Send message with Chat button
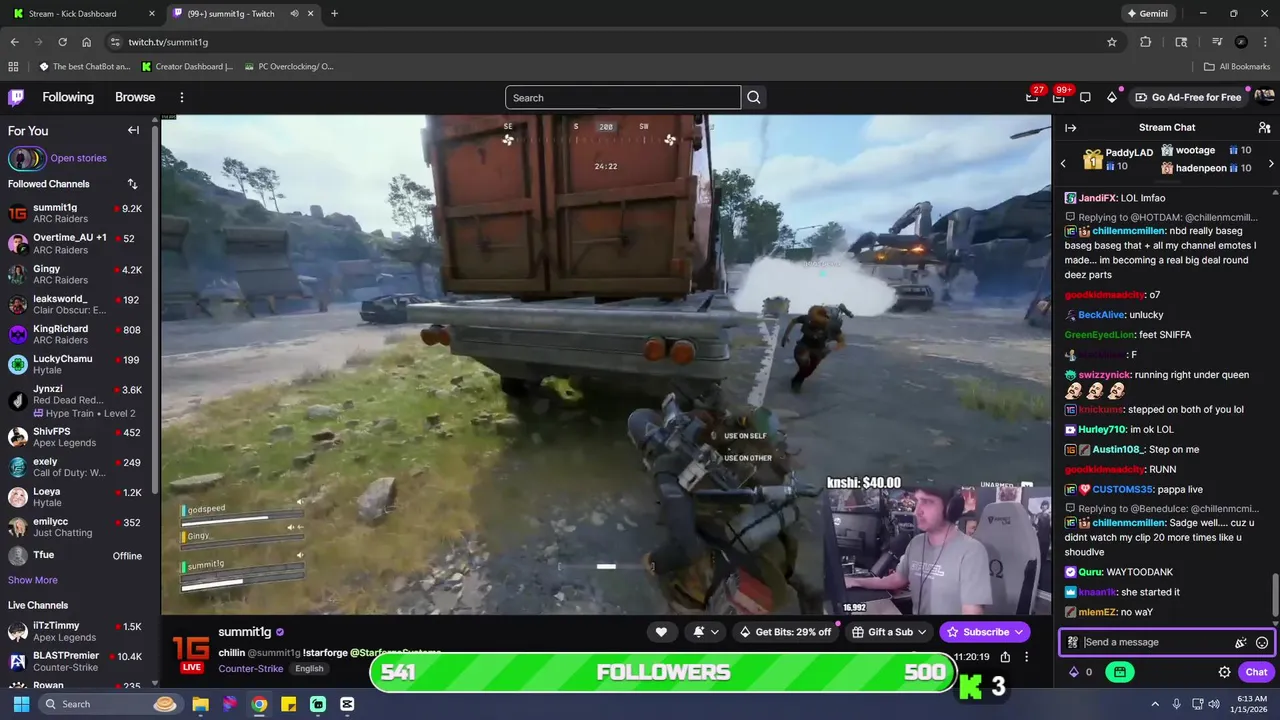 (x=1256, y=672)
